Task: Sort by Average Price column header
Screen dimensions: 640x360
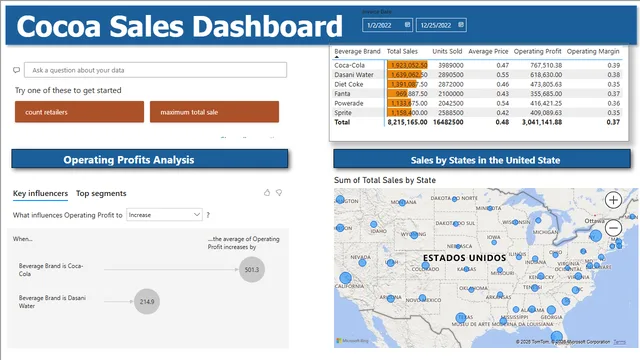Action: pyautogui.click(x=488, y=51)
